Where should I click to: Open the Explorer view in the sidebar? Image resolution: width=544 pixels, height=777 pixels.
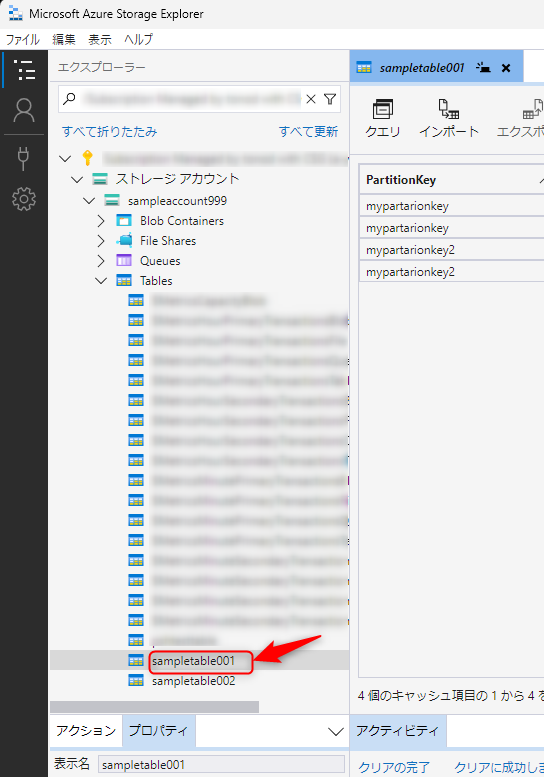click(24, 69)
